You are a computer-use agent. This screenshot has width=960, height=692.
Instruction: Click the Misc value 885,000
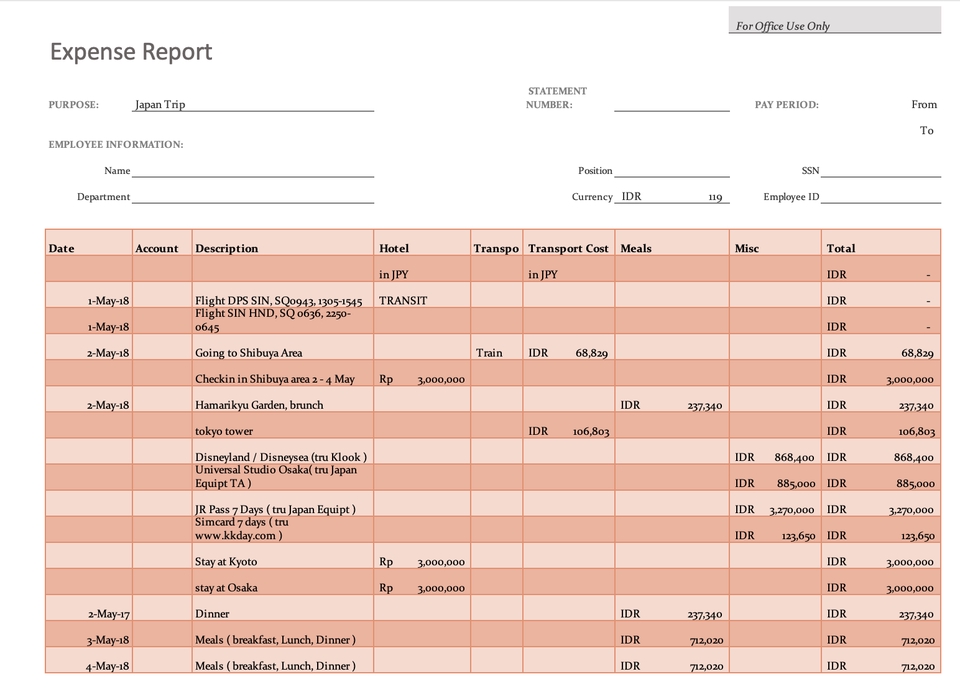pyautogui.click(x=775, y=477)
